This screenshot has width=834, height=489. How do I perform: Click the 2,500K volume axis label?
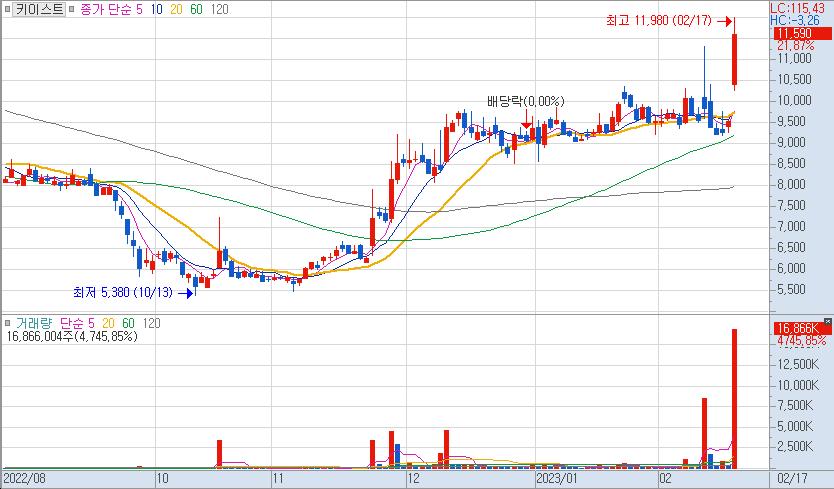coord(795,446)
